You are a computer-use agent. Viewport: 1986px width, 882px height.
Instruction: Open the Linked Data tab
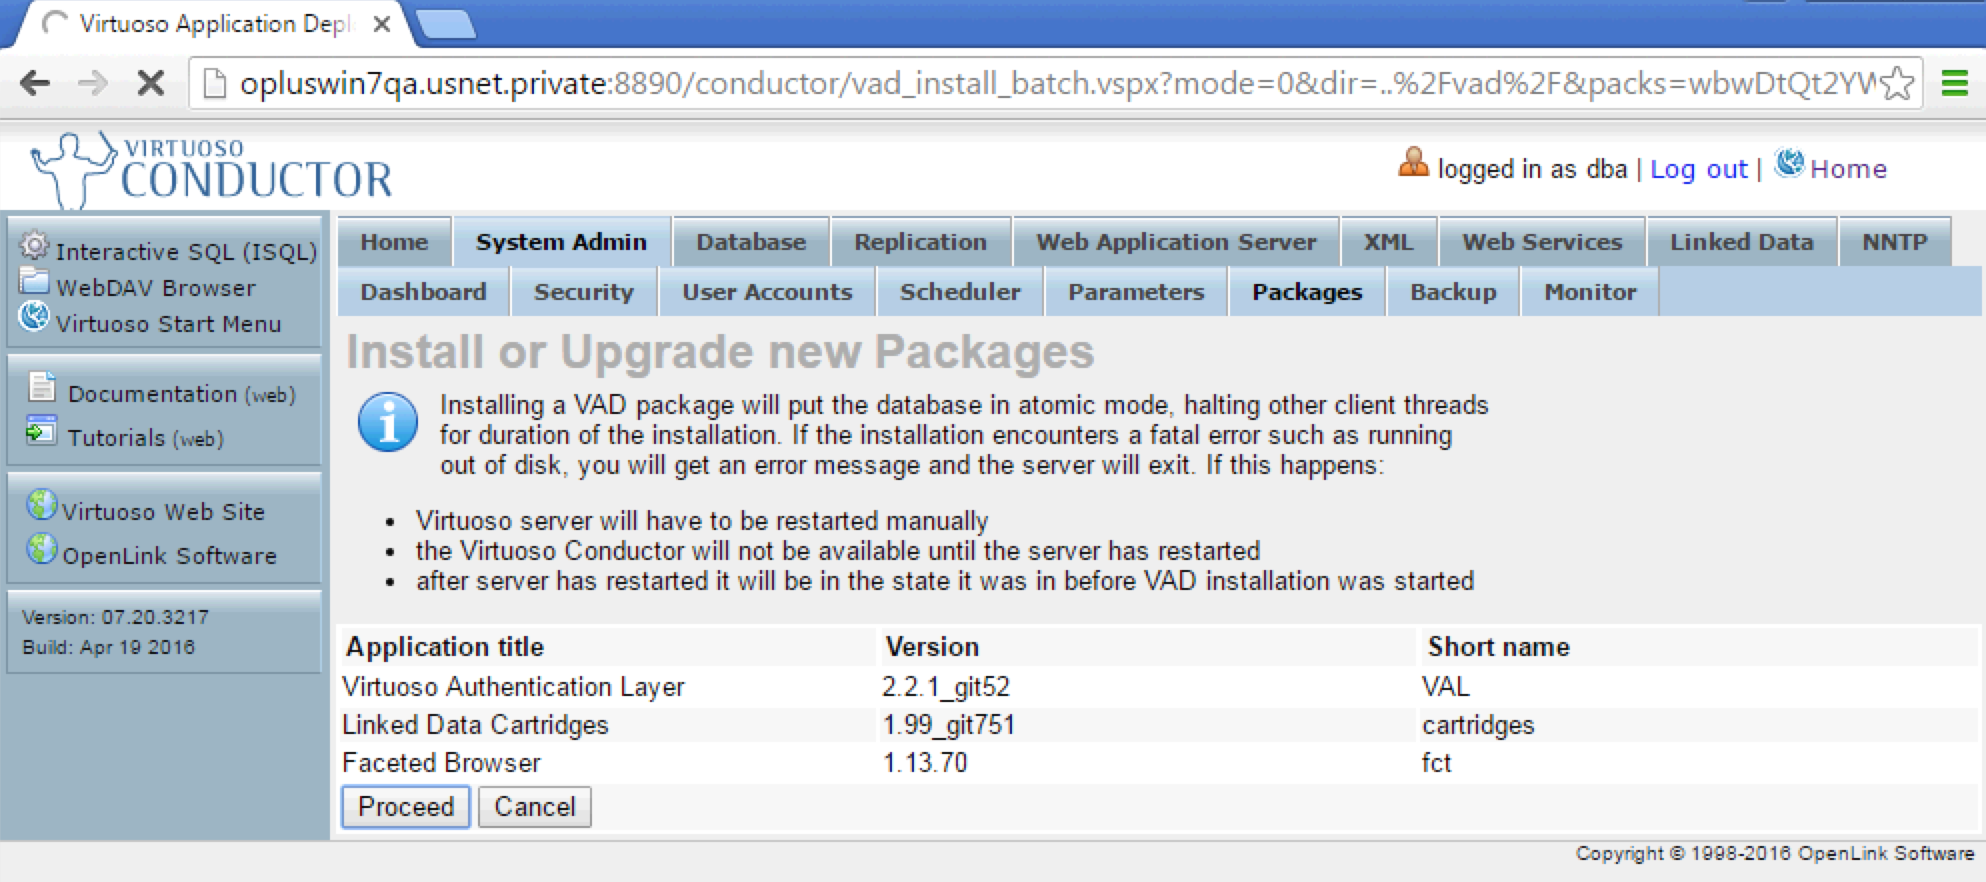tap(1741, 242)
